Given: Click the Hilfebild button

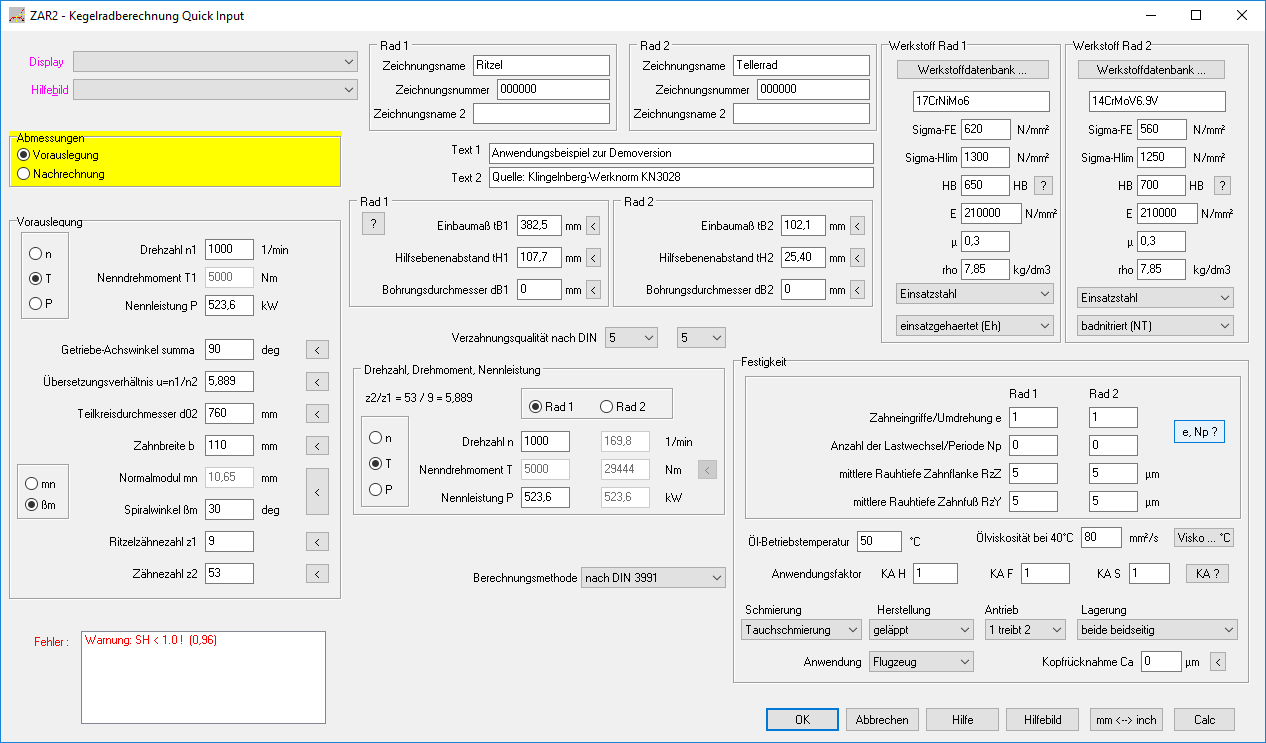Looking at the screenshot, I should pos(1042,720).
